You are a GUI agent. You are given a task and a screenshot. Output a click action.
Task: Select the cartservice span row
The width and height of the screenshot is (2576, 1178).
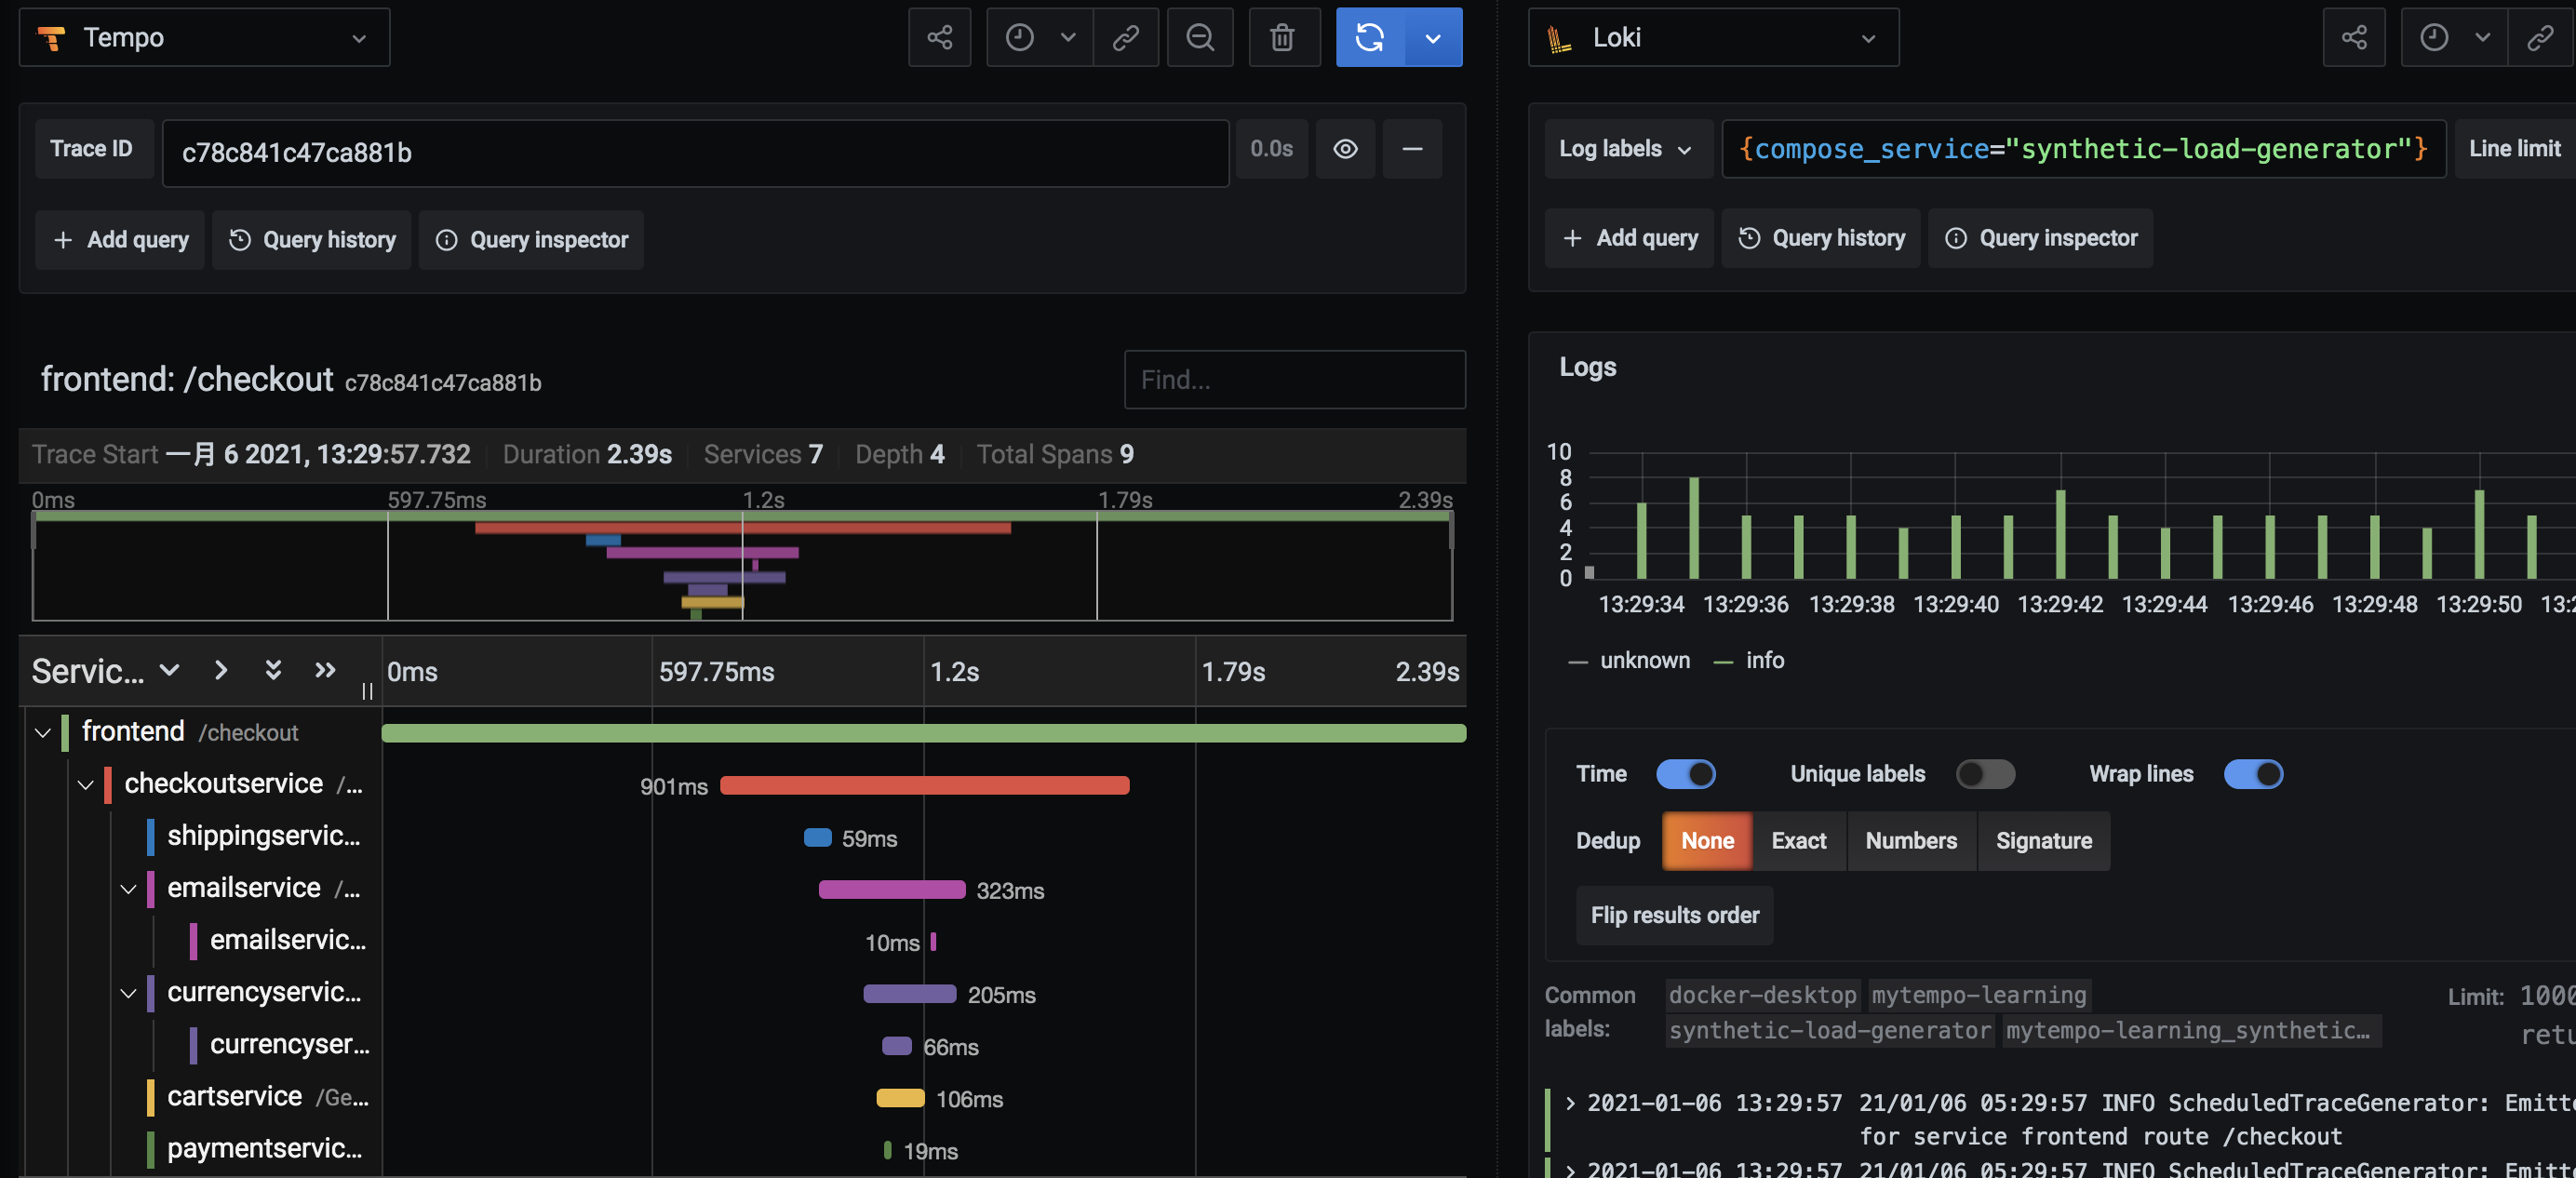[x=263, y=1097]
